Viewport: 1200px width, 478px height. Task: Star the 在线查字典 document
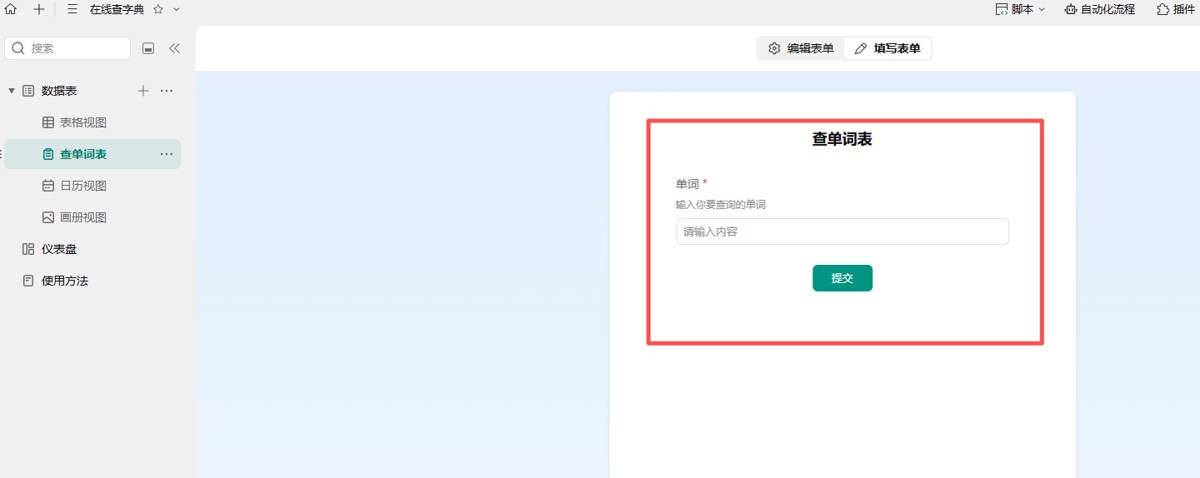[x=158, y=9]
